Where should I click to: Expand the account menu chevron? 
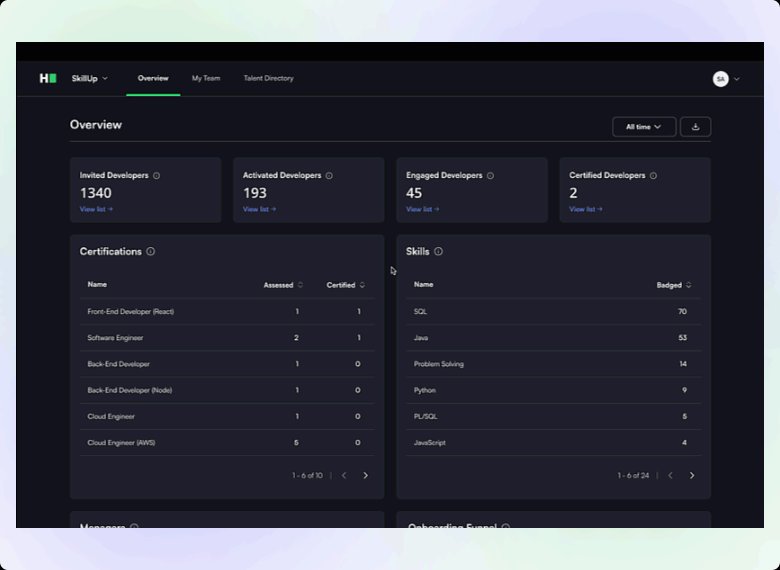pyautogui.click(x=737, y=79)
